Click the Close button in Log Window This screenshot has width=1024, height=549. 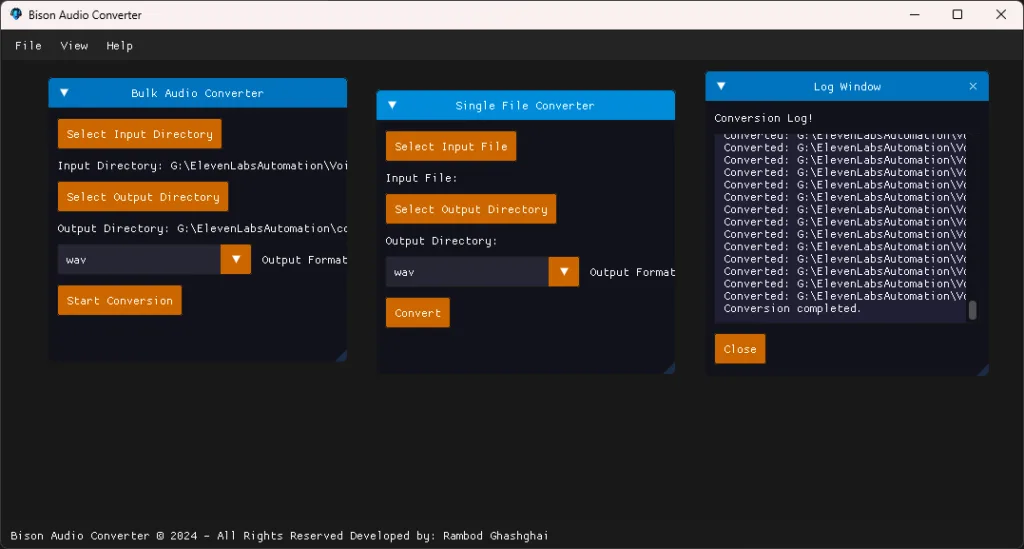click(740, 349)
